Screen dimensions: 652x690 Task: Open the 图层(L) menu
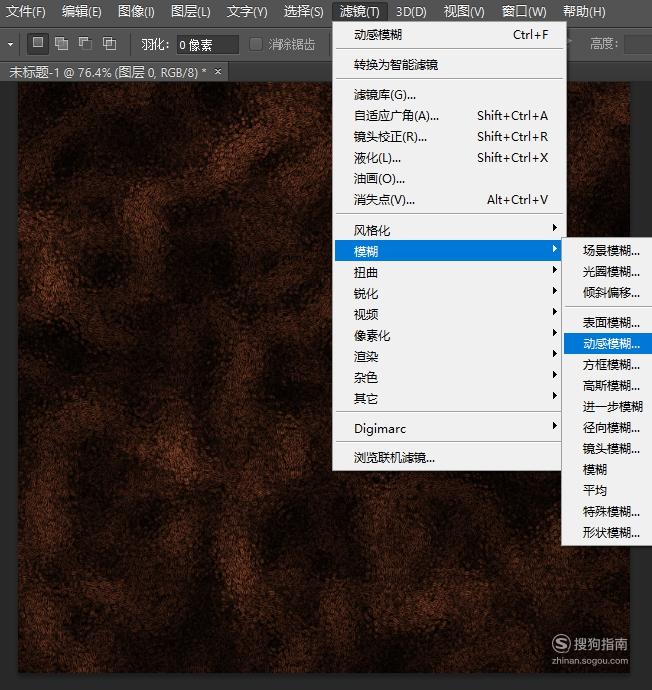pos(190,11)
